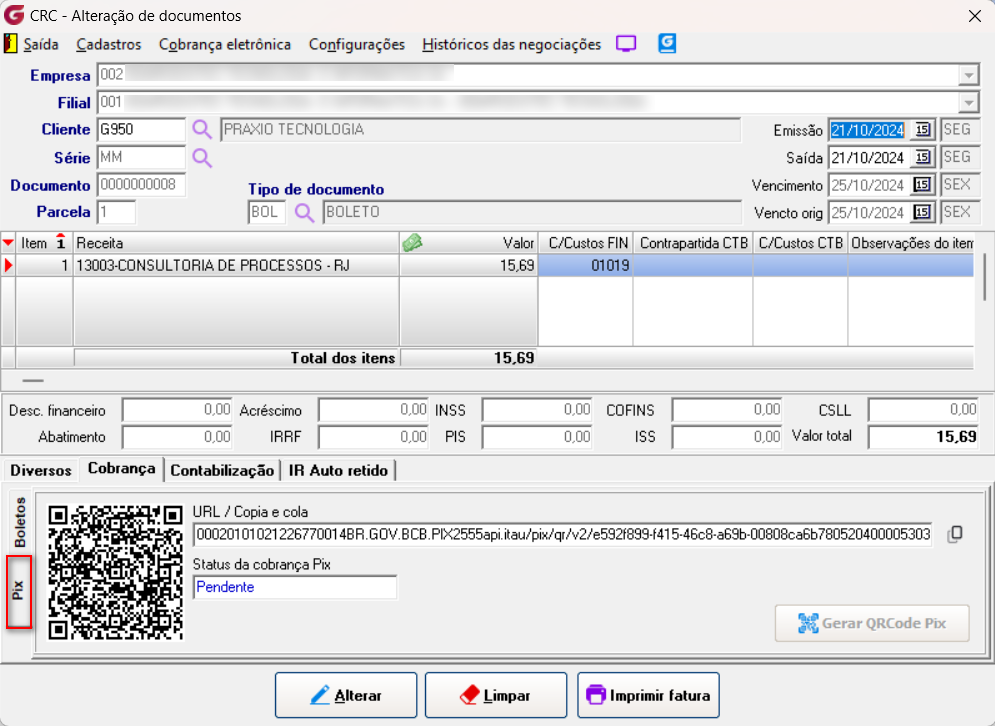
Task: Click the Receita column header
Action: click(236, 243)
